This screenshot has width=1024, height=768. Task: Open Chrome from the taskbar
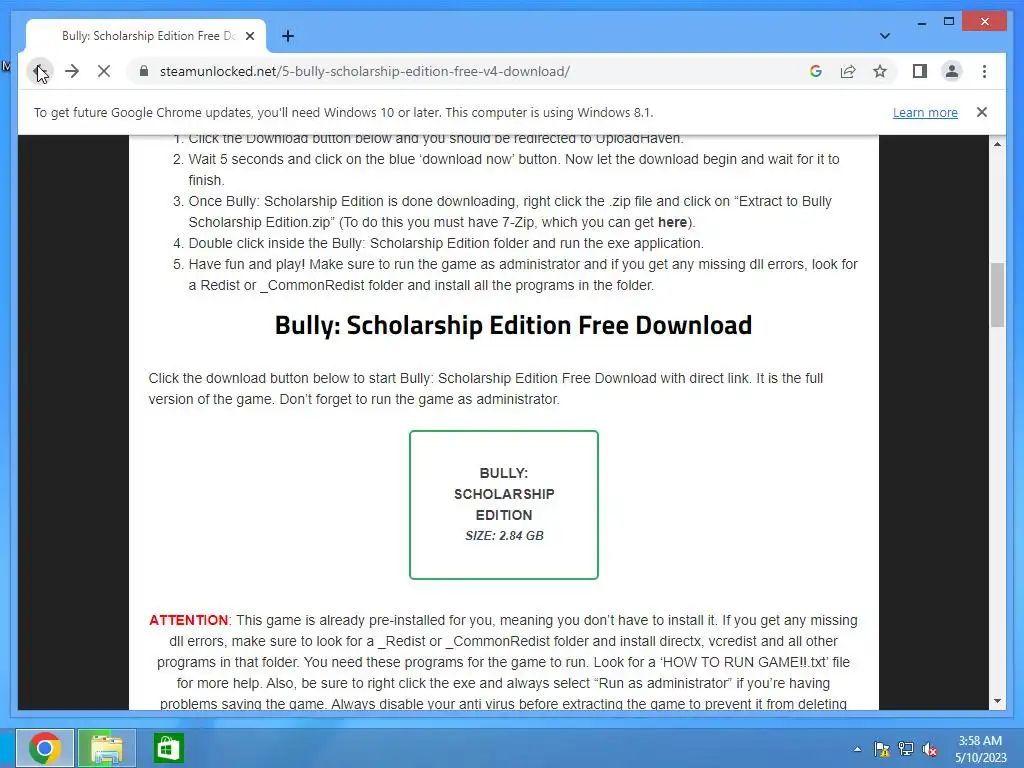point(44,748)
